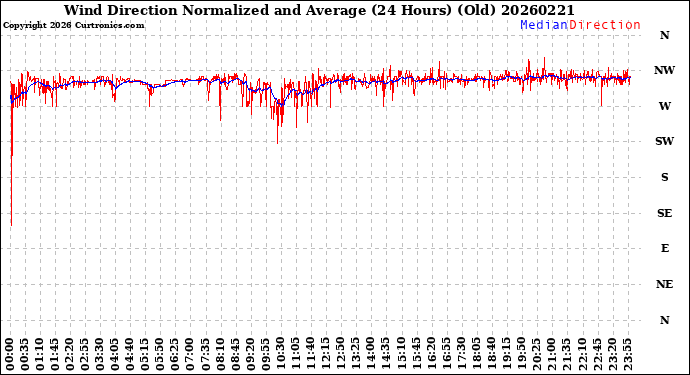The image size is (690, 375).
Task: Click the 20:25 time label
Action: [536, 354]
